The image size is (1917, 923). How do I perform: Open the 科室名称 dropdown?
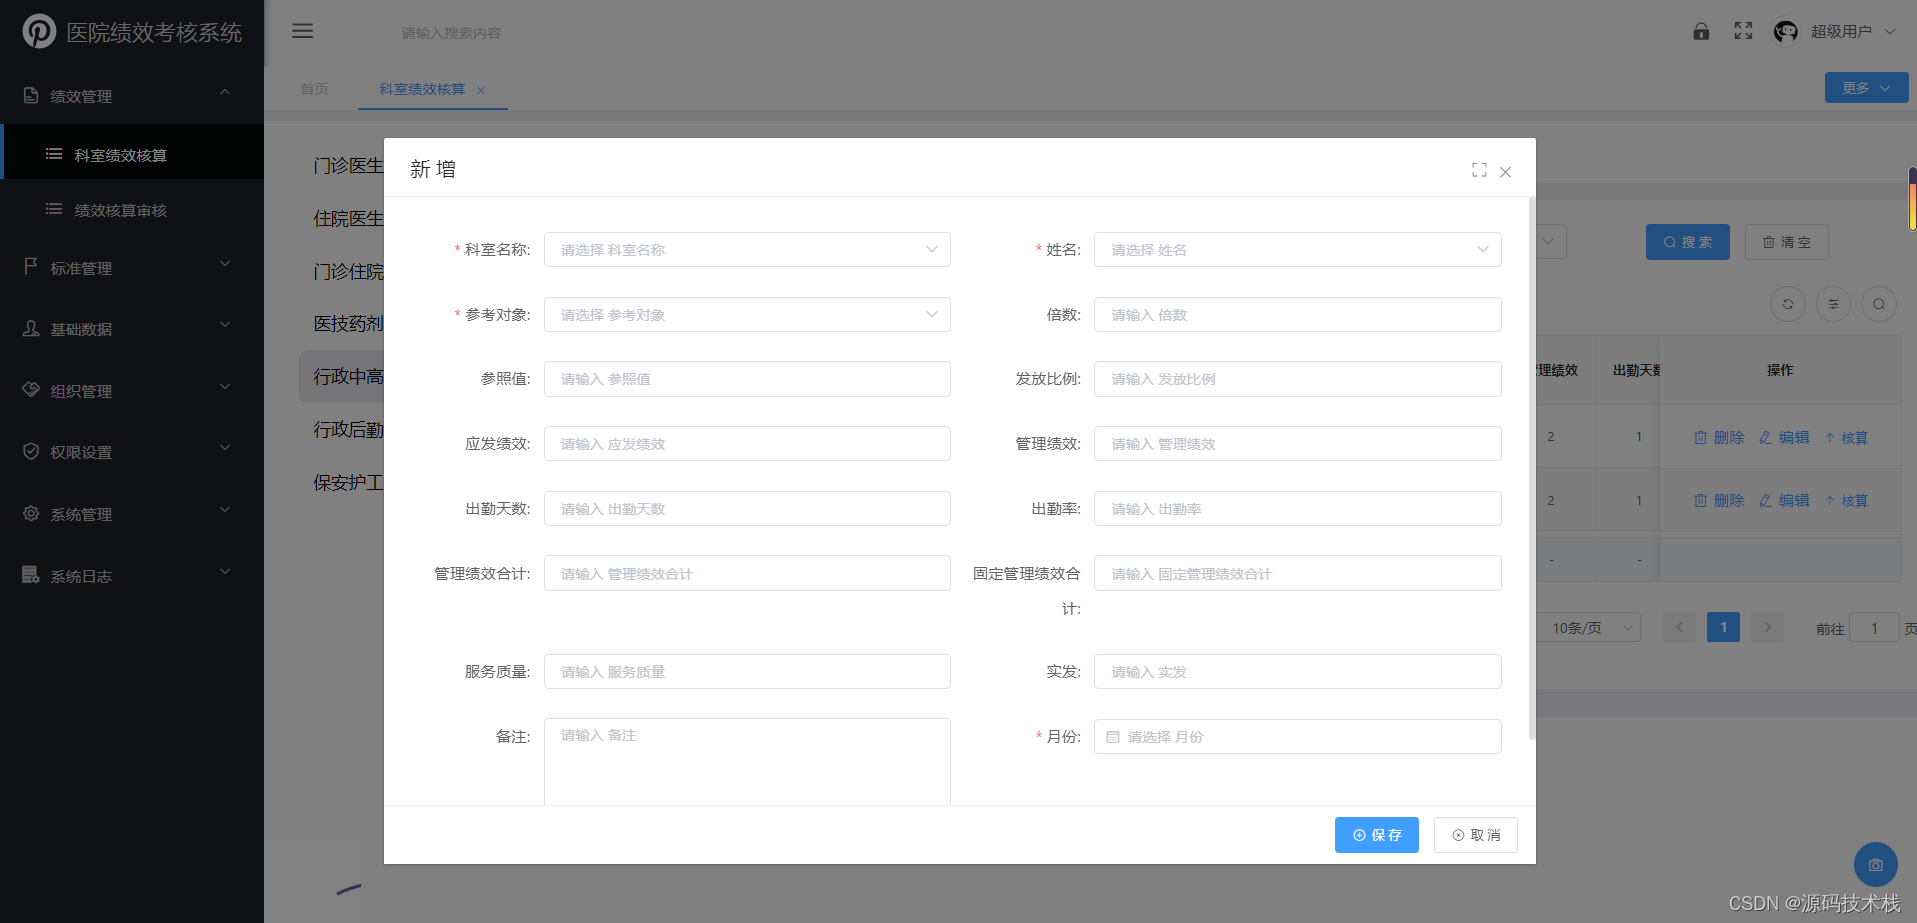[747, 249]
